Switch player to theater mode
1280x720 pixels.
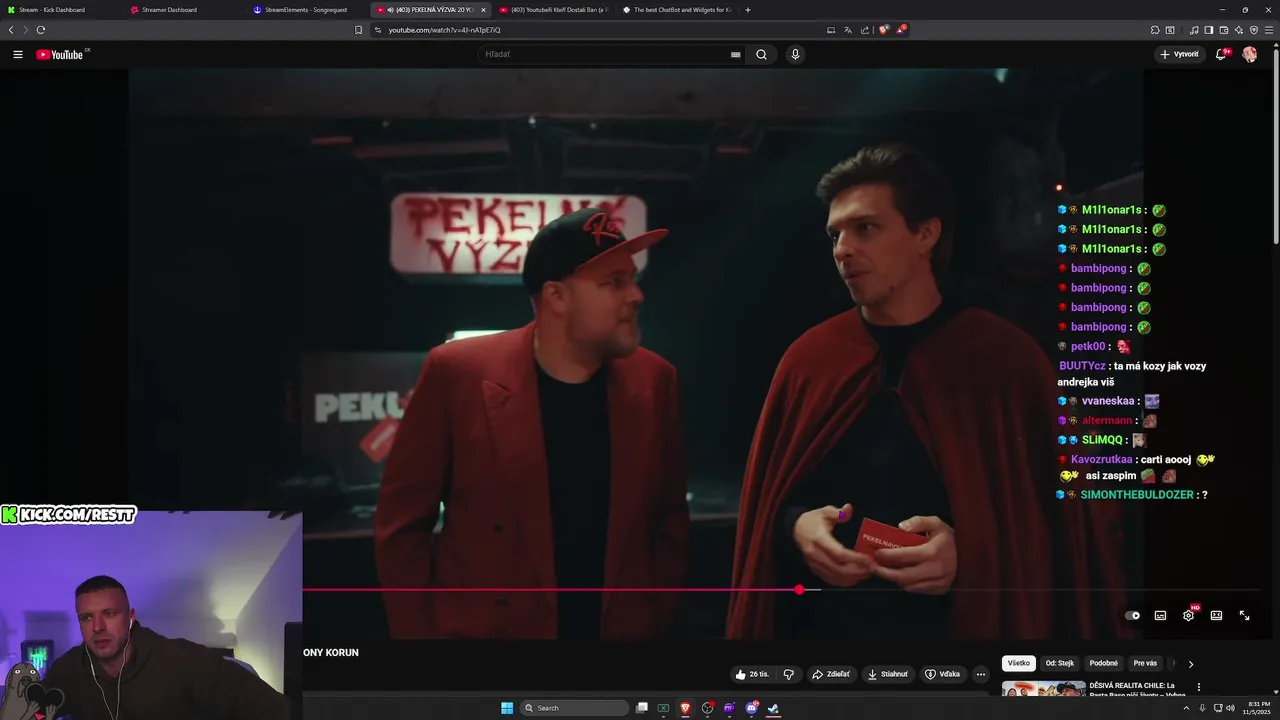[1216, 615]
